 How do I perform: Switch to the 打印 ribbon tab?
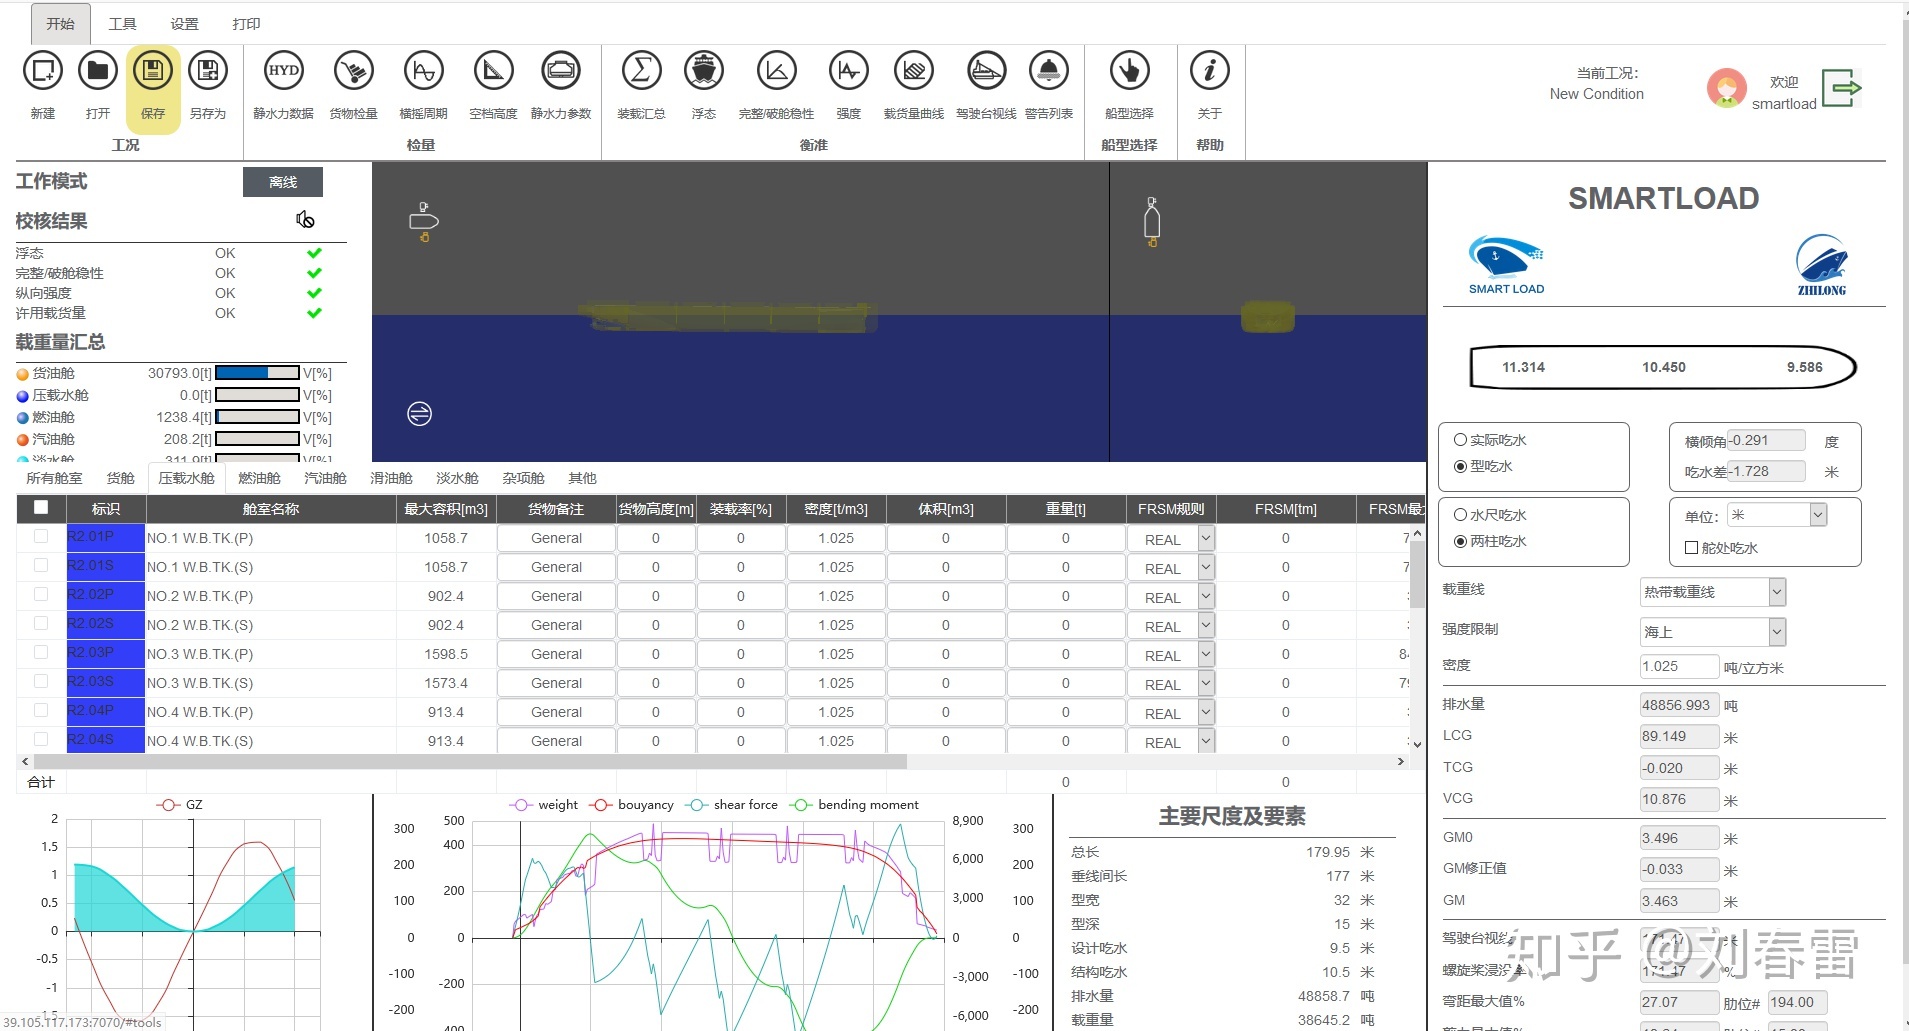(246, 24)
